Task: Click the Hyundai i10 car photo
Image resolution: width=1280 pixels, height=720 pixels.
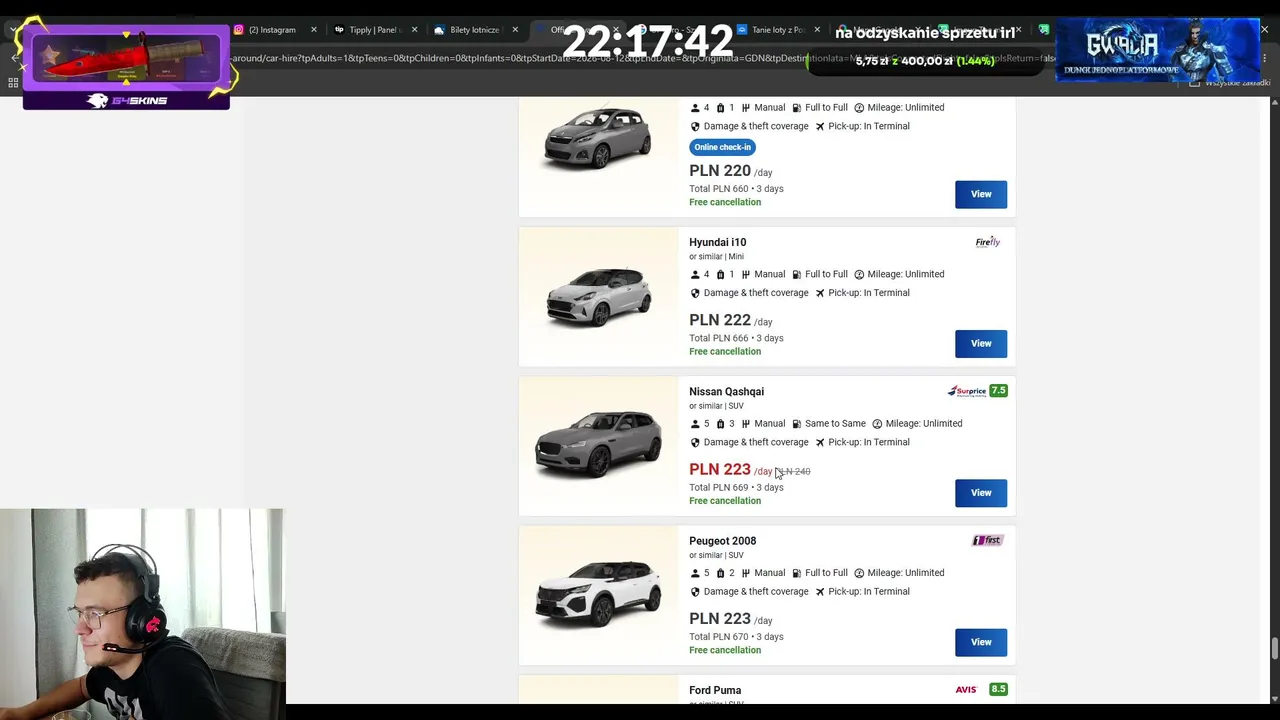Action: click(598, 297)
